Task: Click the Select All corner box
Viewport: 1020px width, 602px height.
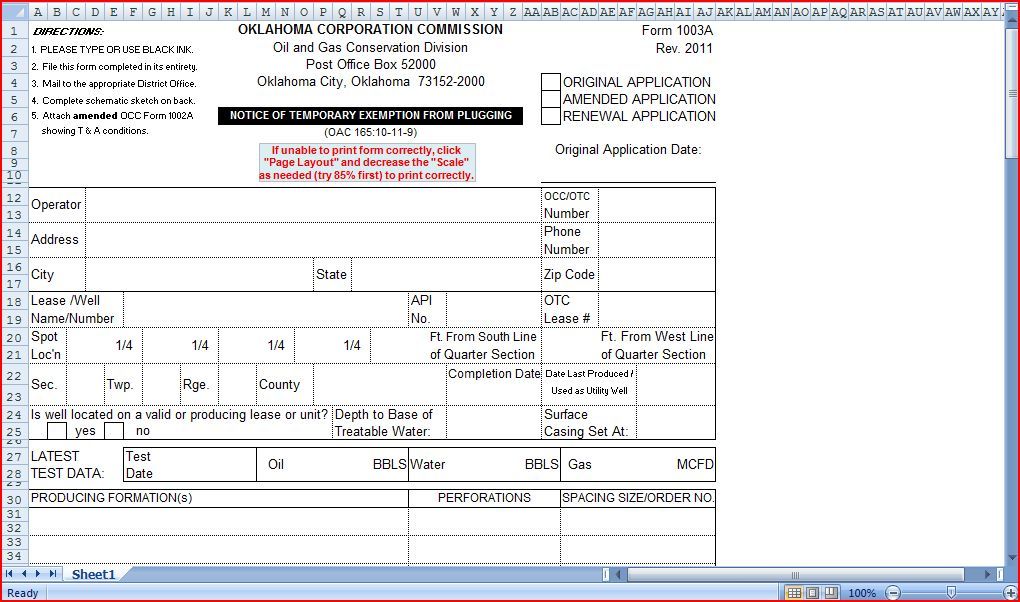Action: pos(14,12)
